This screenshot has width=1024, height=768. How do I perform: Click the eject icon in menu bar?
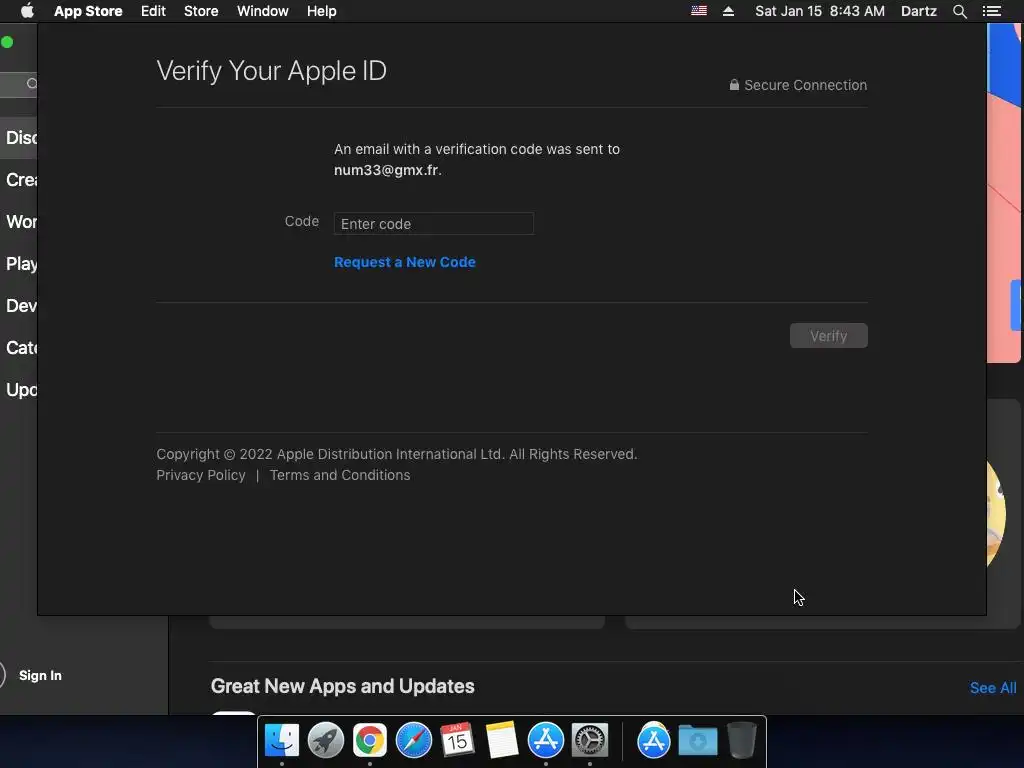pos(728,11)
